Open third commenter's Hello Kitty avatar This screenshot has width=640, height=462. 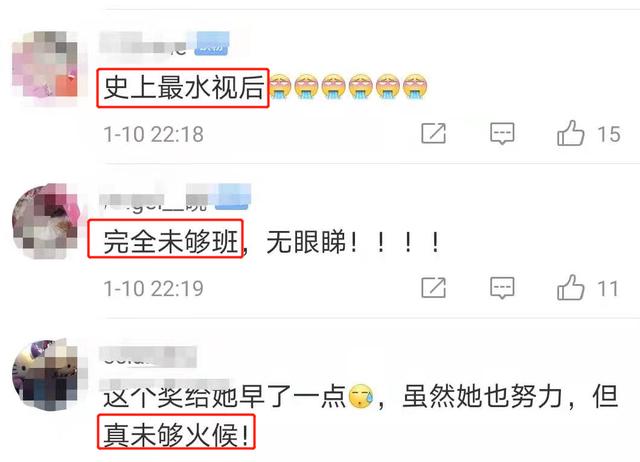click(45, 375)
